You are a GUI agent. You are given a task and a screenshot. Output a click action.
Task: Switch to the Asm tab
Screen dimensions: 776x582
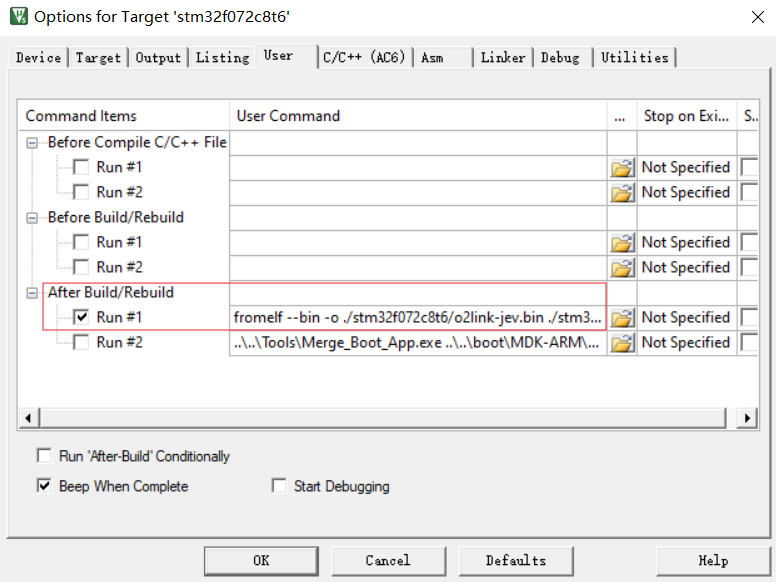[x=442, y=57]
